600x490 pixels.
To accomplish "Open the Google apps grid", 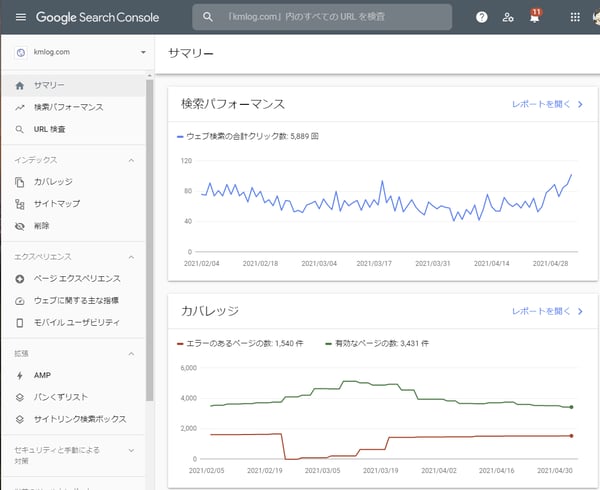I will (575, 17).
